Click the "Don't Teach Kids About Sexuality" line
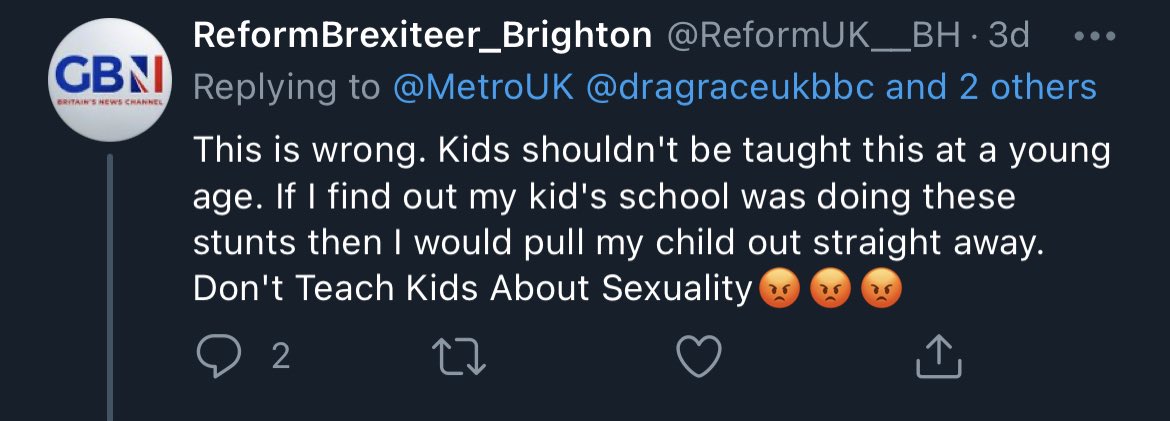Image resolution: width=1170 pixels, height=421 pixels. tap(470, 289)
